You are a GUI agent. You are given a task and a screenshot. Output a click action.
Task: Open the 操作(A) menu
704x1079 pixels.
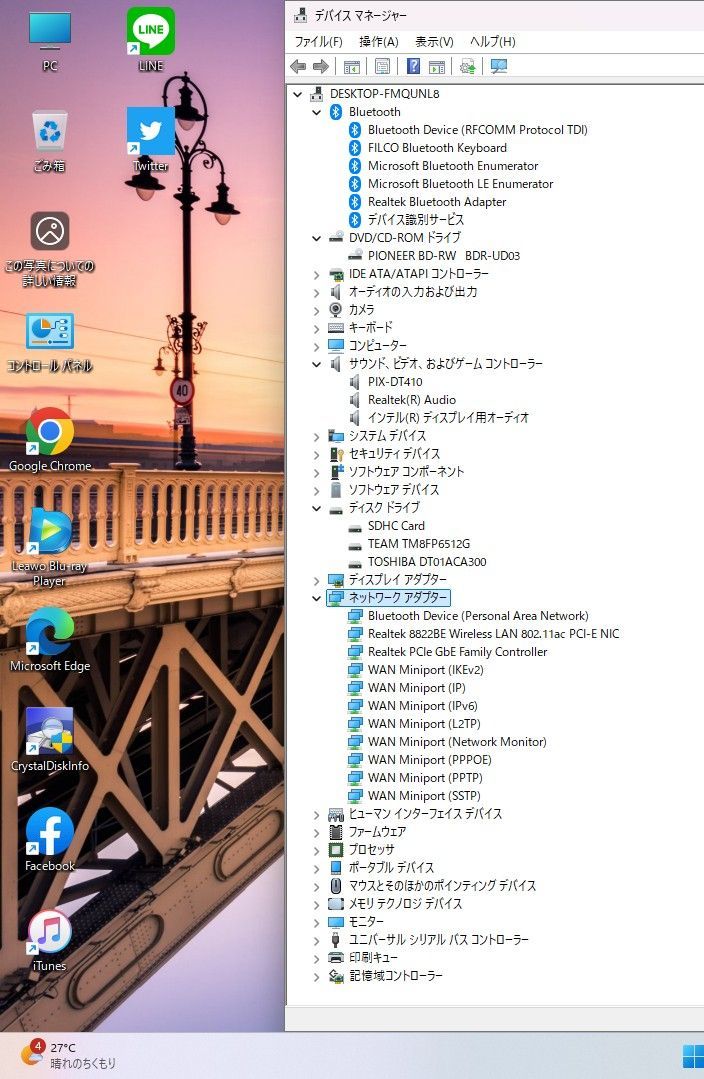378,41
